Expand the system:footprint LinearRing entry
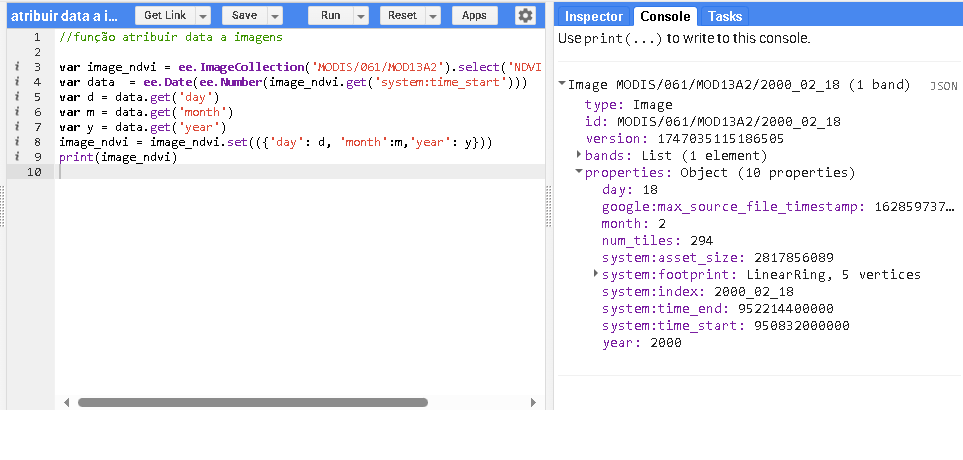The image size is (963, 460). [596, 274]
